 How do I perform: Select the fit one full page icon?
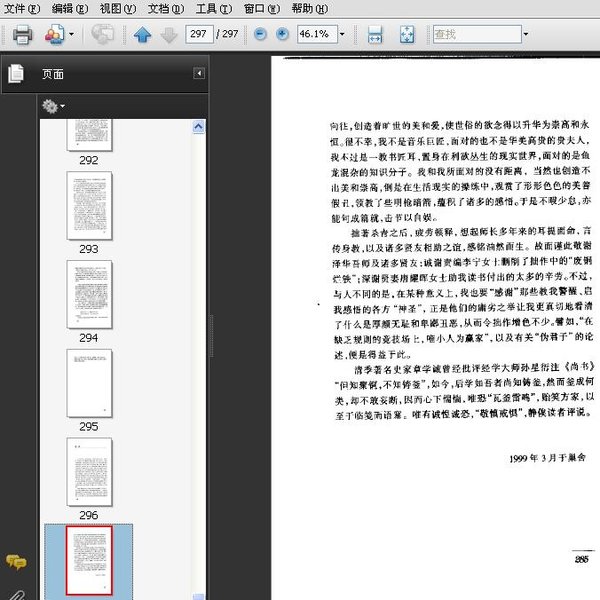tap(407, 35)
